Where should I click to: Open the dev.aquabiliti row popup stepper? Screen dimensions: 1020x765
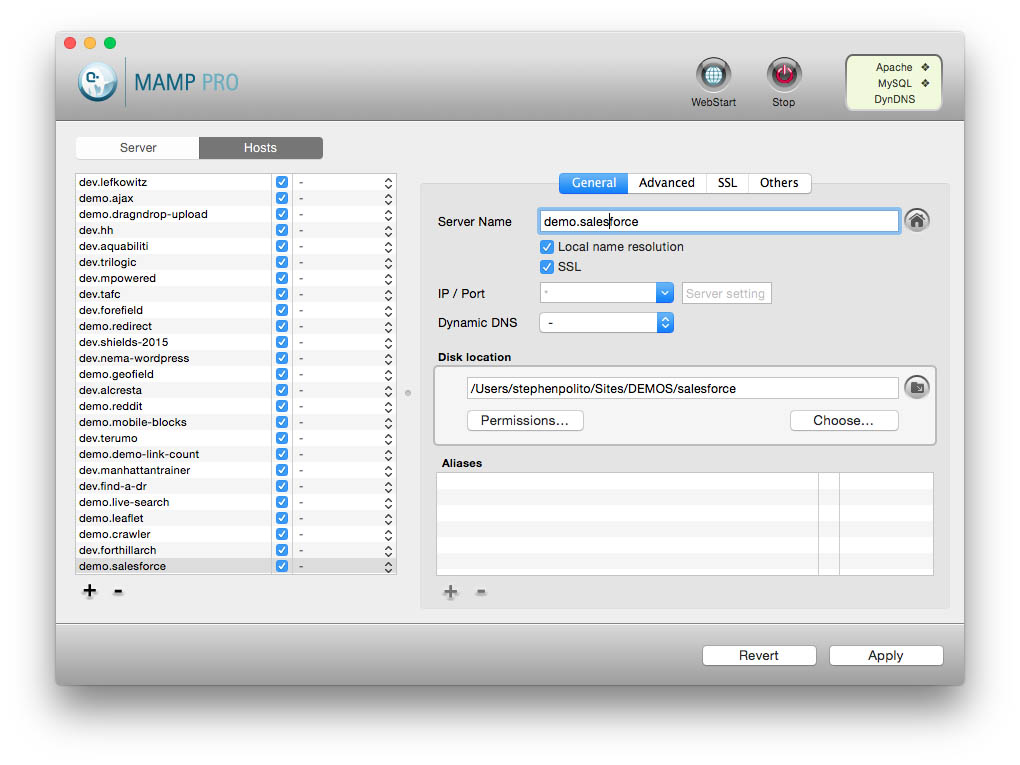(388, 247)
